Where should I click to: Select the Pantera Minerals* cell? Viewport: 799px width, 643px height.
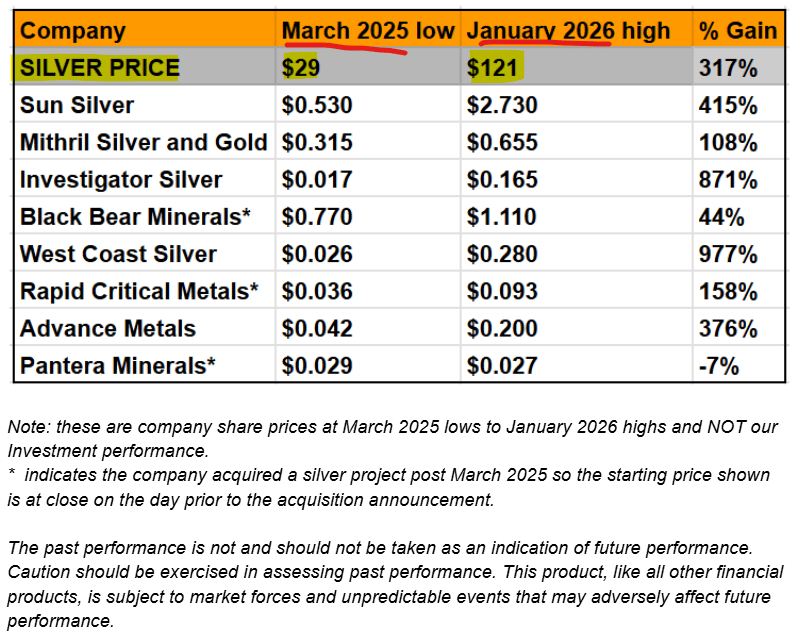(x=118, y=366)
